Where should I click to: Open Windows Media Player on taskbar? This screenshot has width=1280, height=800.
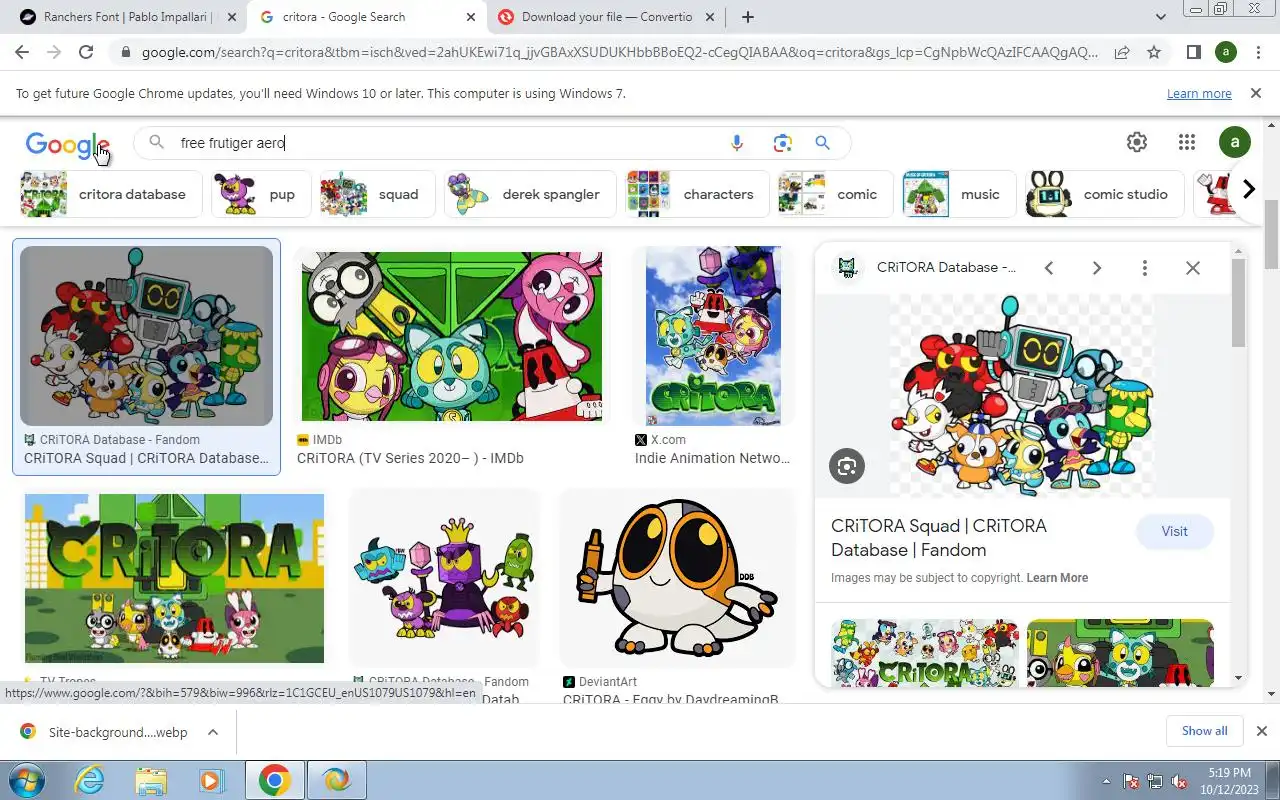(212, 780)
